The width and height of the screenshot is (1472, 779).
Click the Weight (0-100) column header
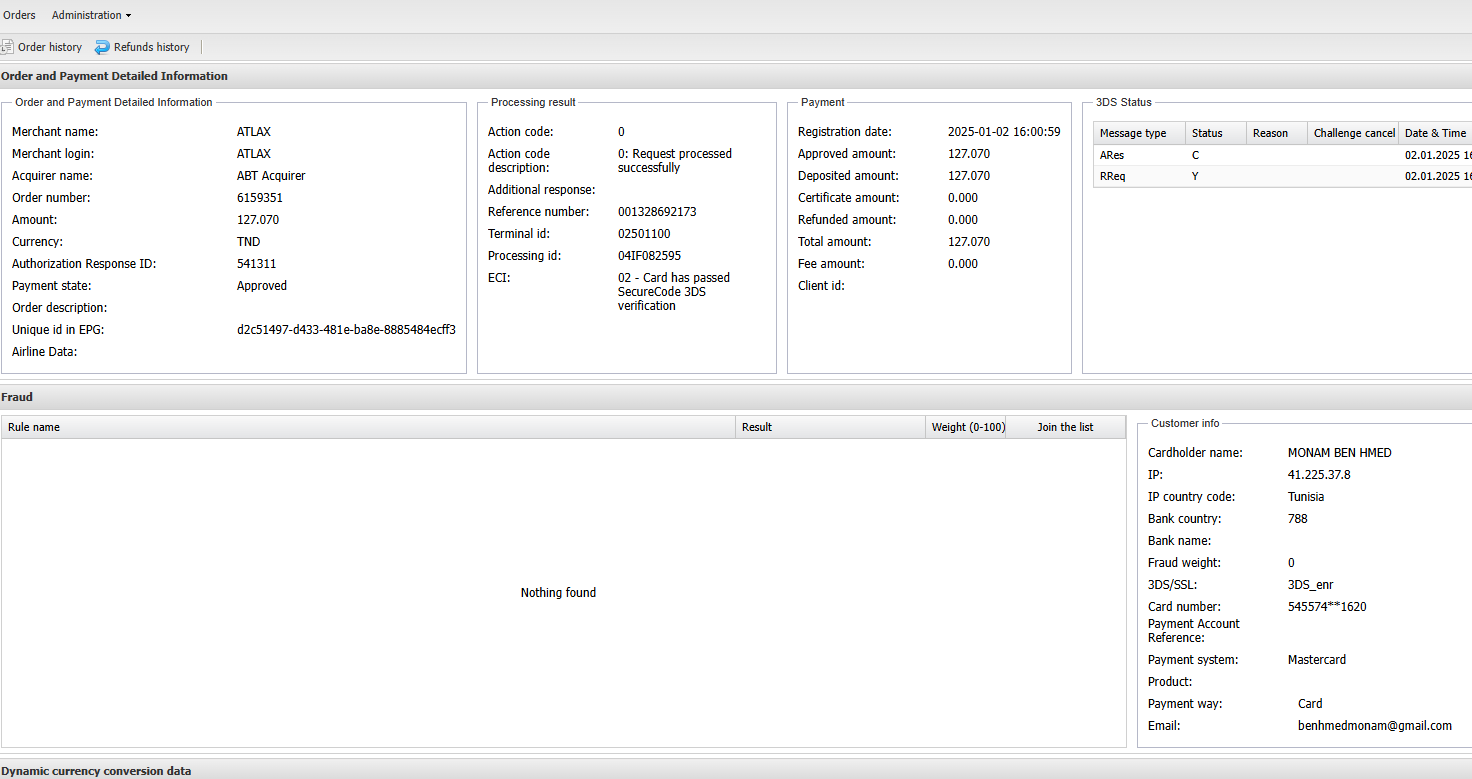[x=967, y=427]
